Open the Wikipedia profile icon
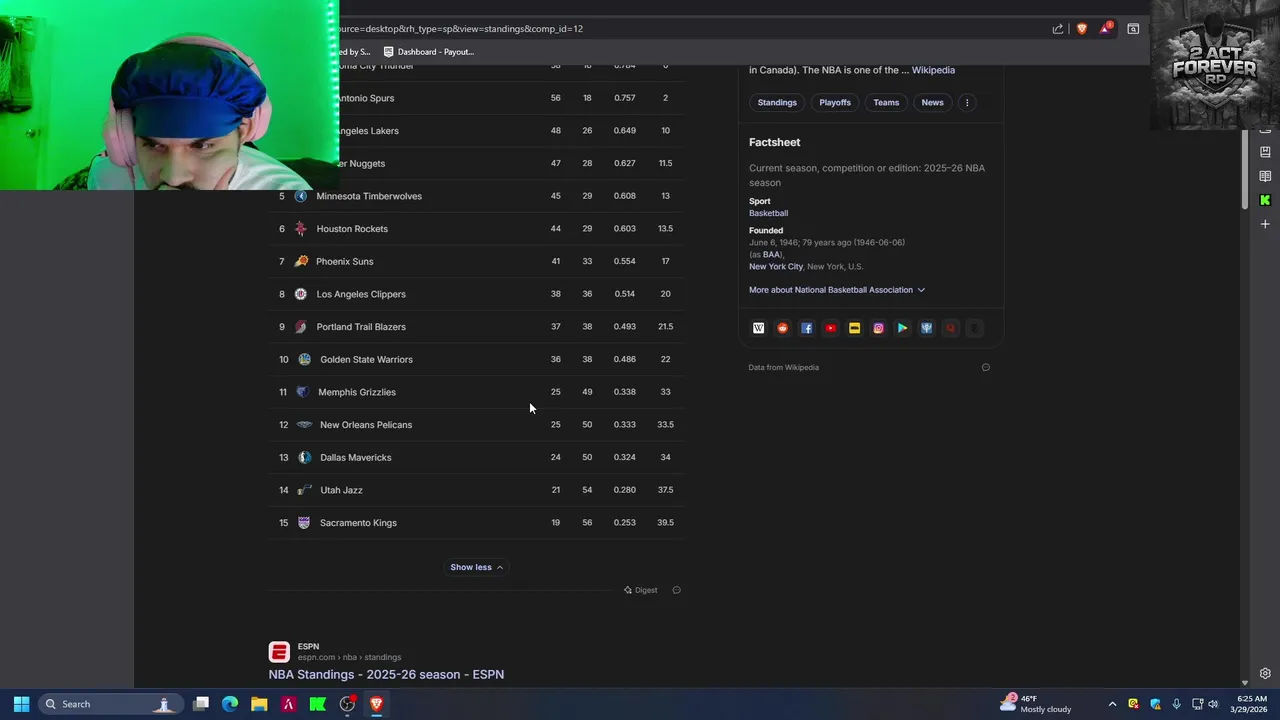The height and width of the screenshot is (720, 1280). 758,328
